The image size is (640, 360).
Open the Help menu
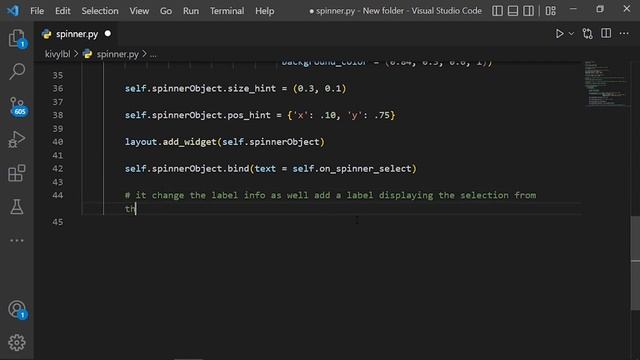click(x=264, y=11)
